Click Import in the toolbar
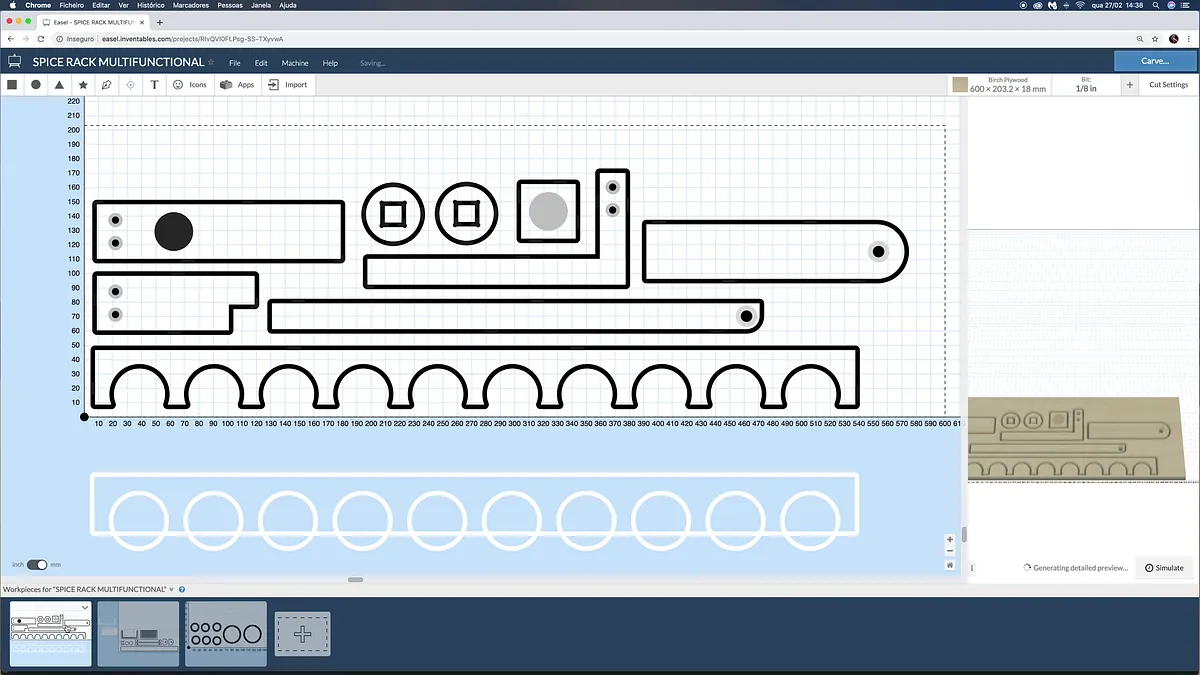Viewport: 1200px width, 675px height. click(x=287, y=85)
